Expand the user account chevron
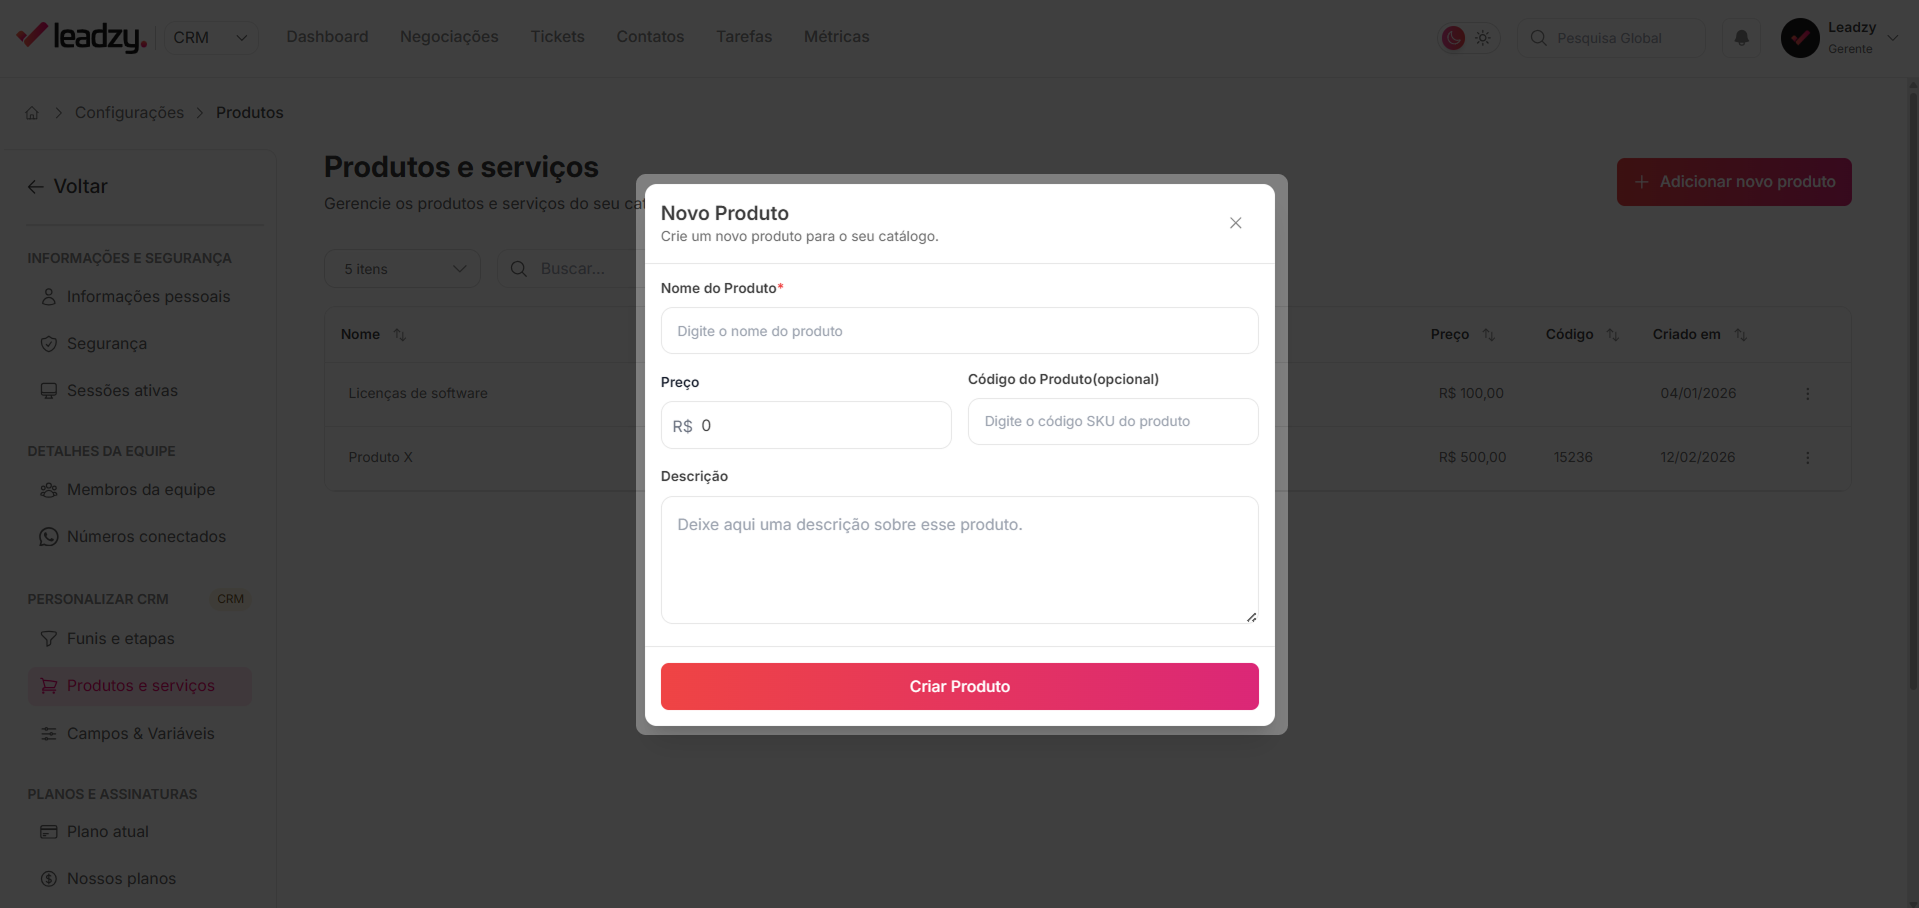This screenshot has width=1919, height=908. pyautogui.click(x=1892, y=38)
